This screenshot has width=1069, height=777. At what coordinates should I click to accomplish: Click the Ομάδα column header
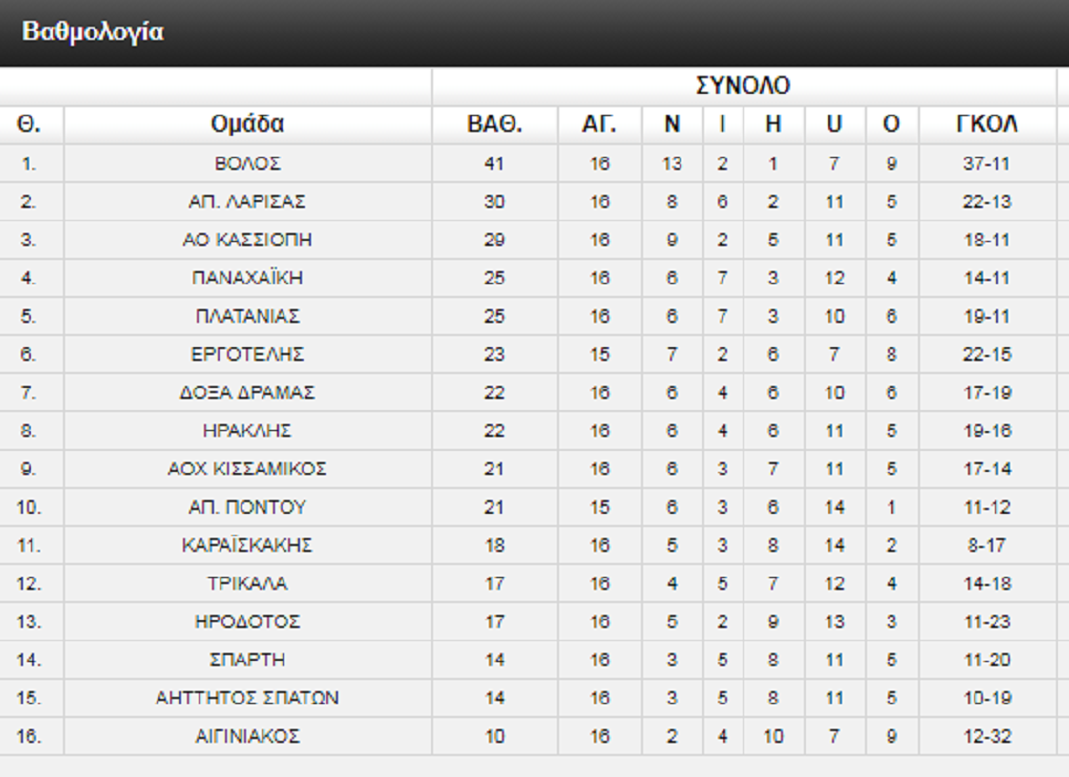(247, 125)
